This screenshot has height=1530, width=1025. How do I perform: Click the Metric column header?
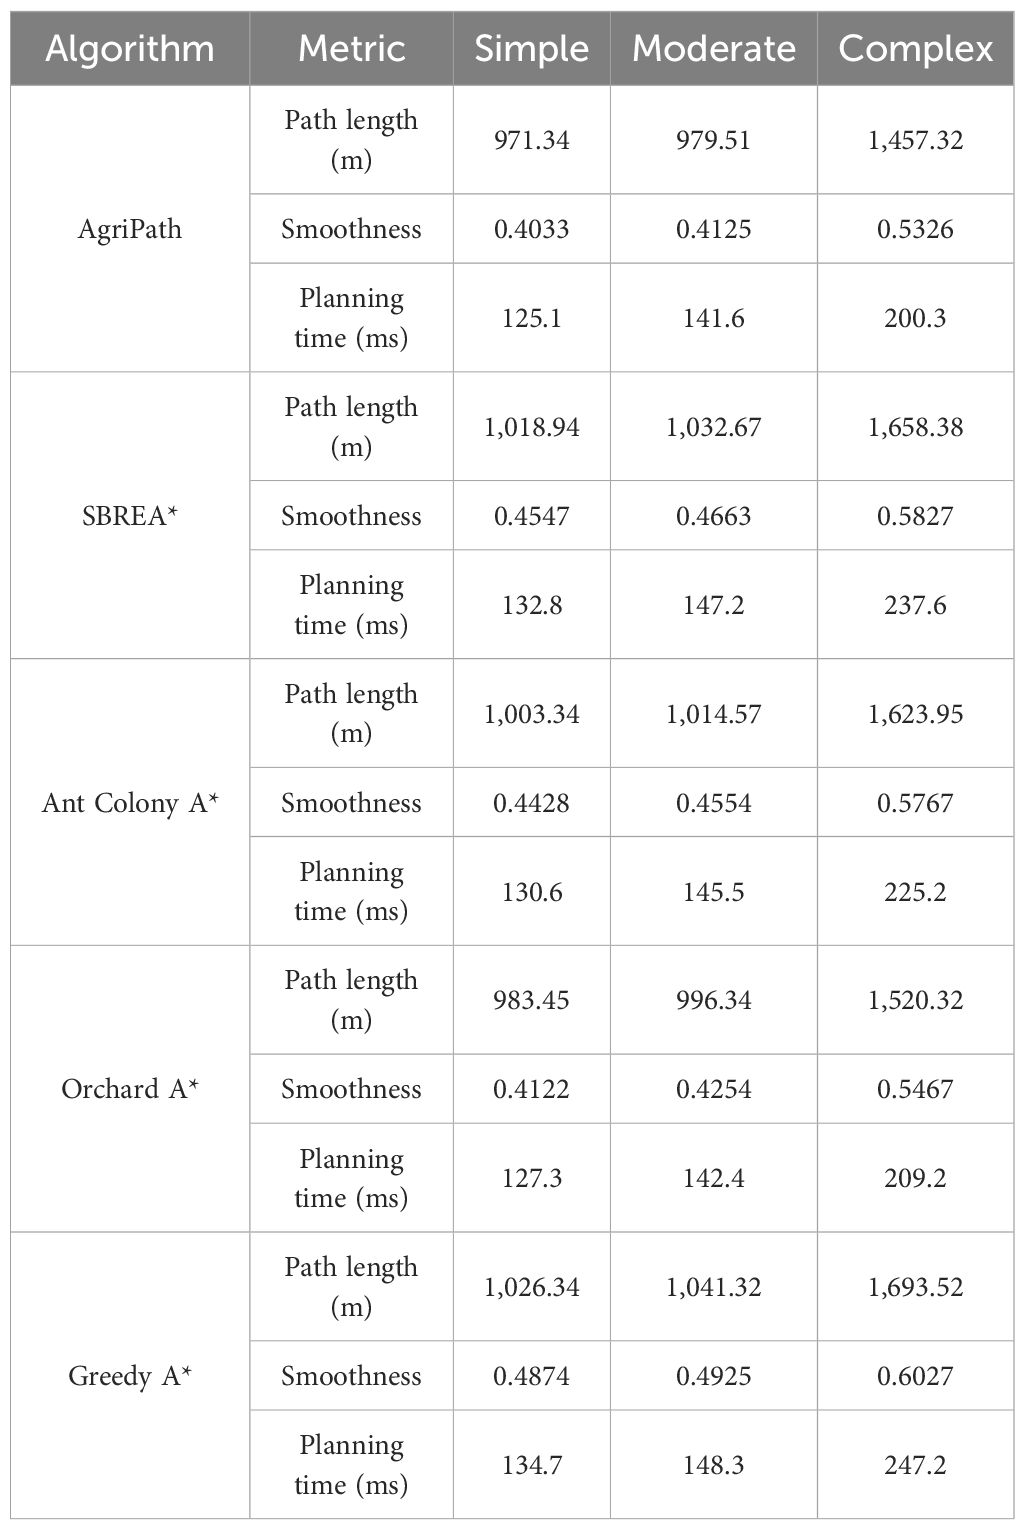pos(351,49)
